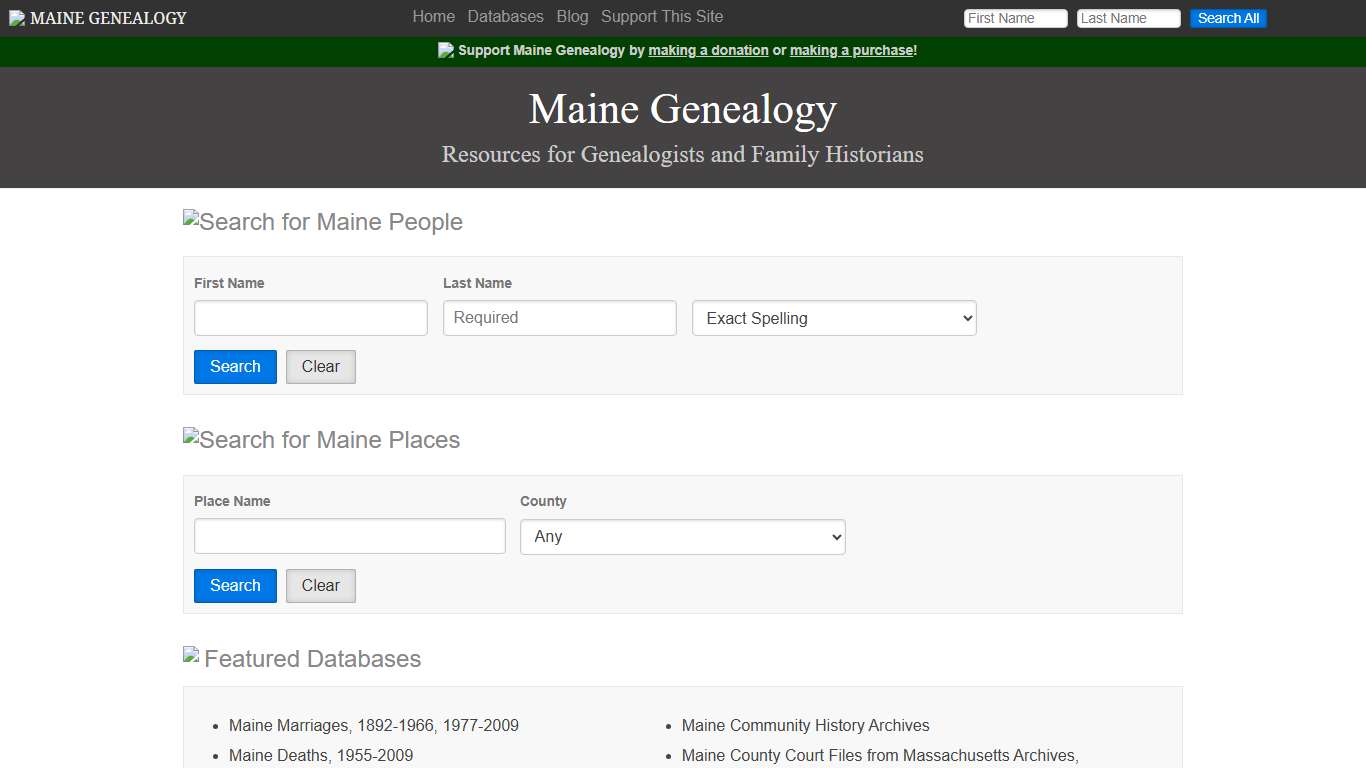The width and height of the screenshot is (1366, 768).
Task: Click the broken image icon near Search for Maine Places
Action: (x=190, y=439)
